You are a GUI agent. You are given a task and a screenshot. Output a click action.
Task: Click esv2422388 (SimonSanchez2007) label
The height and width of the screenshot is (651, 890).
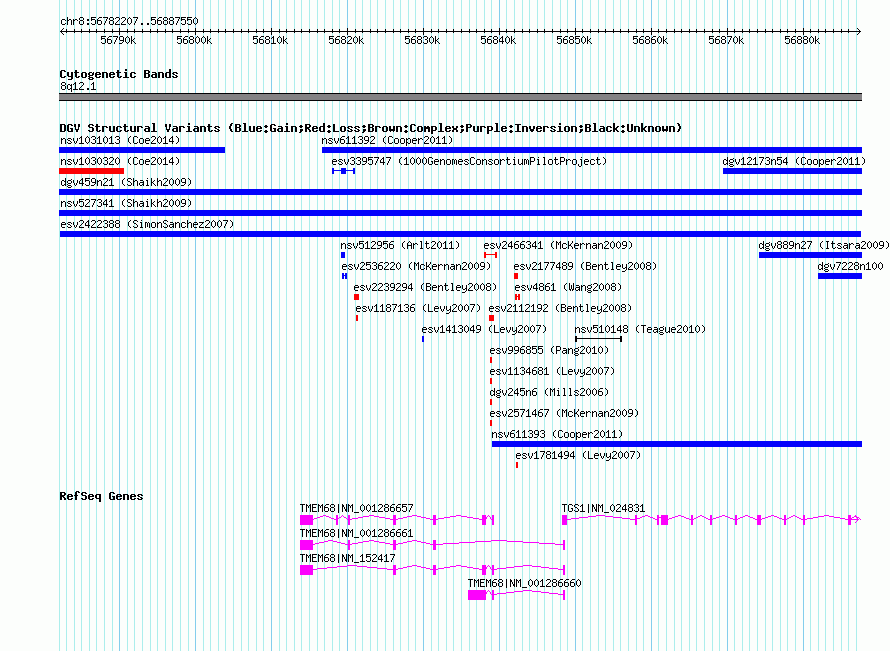147,224
